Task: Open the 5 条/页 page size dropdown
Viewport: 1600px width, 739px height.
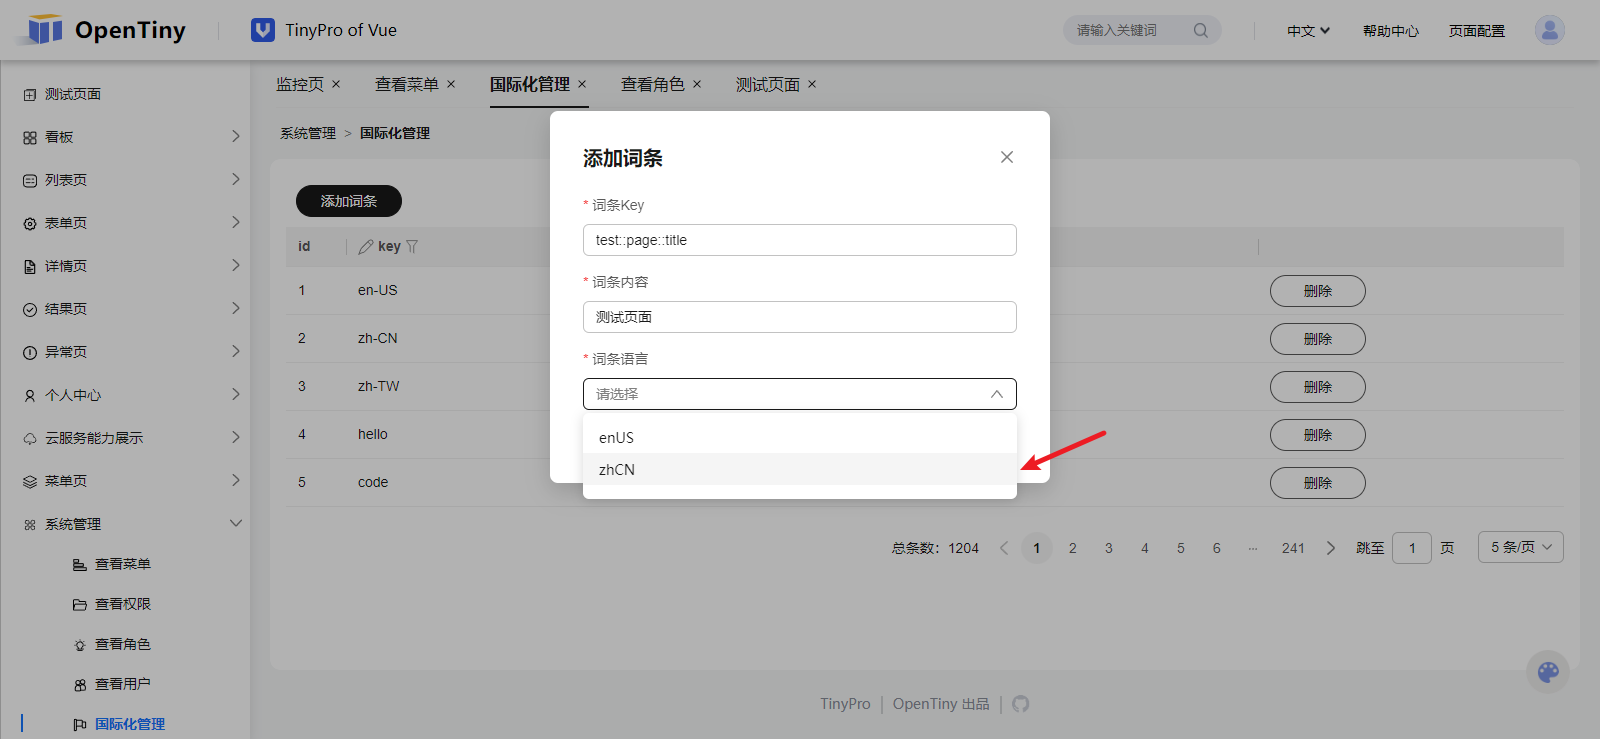Action: (x=1520, y=547)
